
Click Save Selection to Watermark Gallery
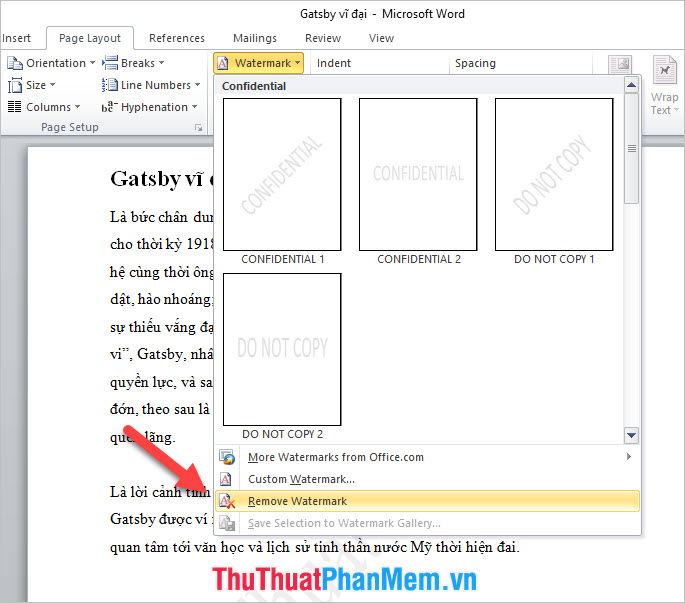428,523
